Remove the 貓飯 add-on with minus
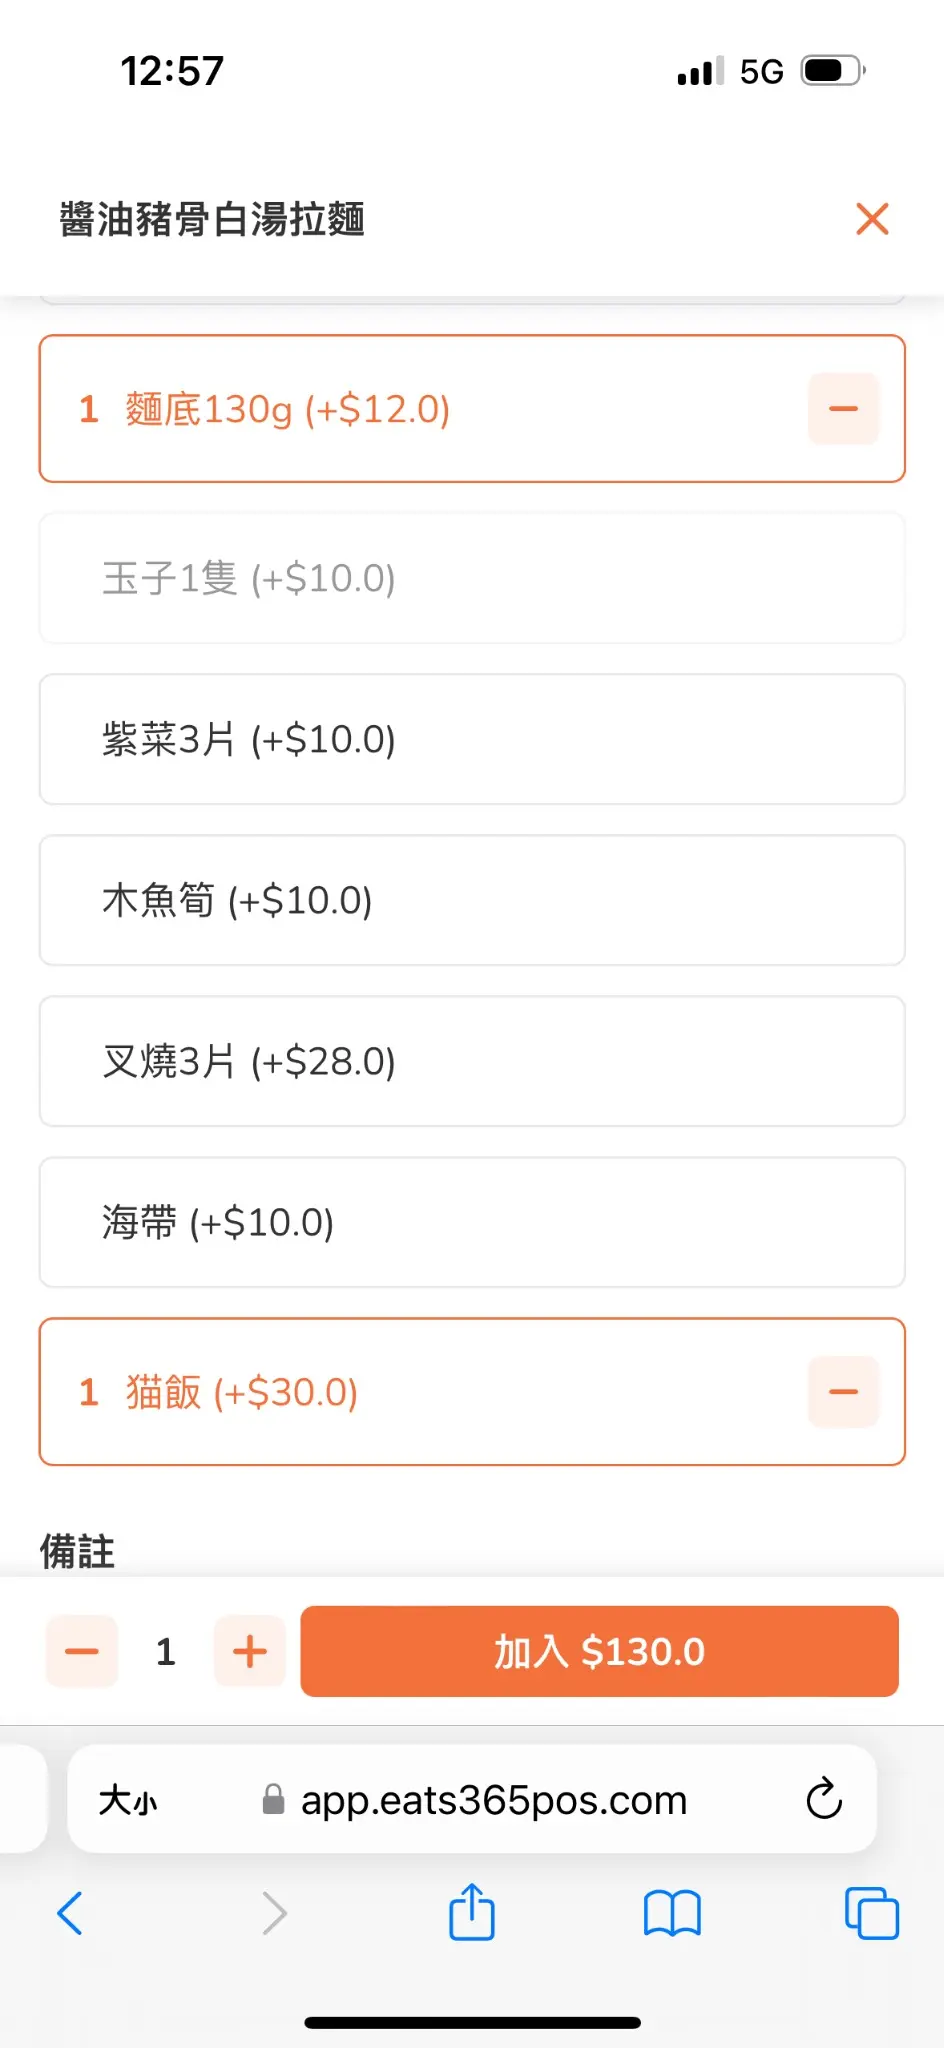This screenshot has width=944, height=2048. coord(843,1392)
